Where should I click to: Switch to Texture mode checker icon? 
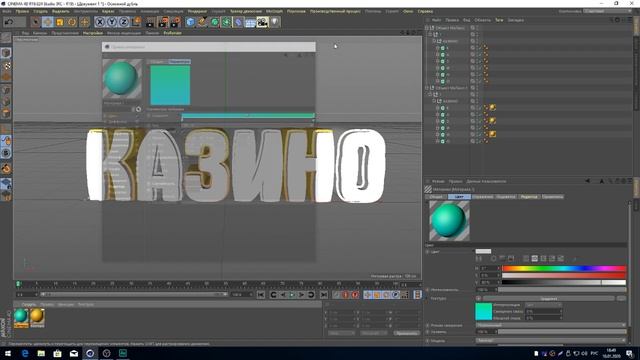pyautogui.click(x=6, y=66)
